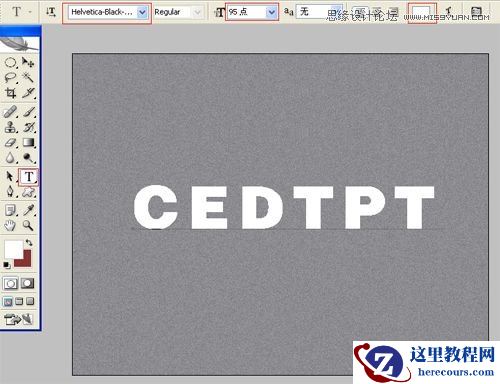Click the foreground color swatch
The width and height of the screenshot is (500, 384).
click(13, 249)
